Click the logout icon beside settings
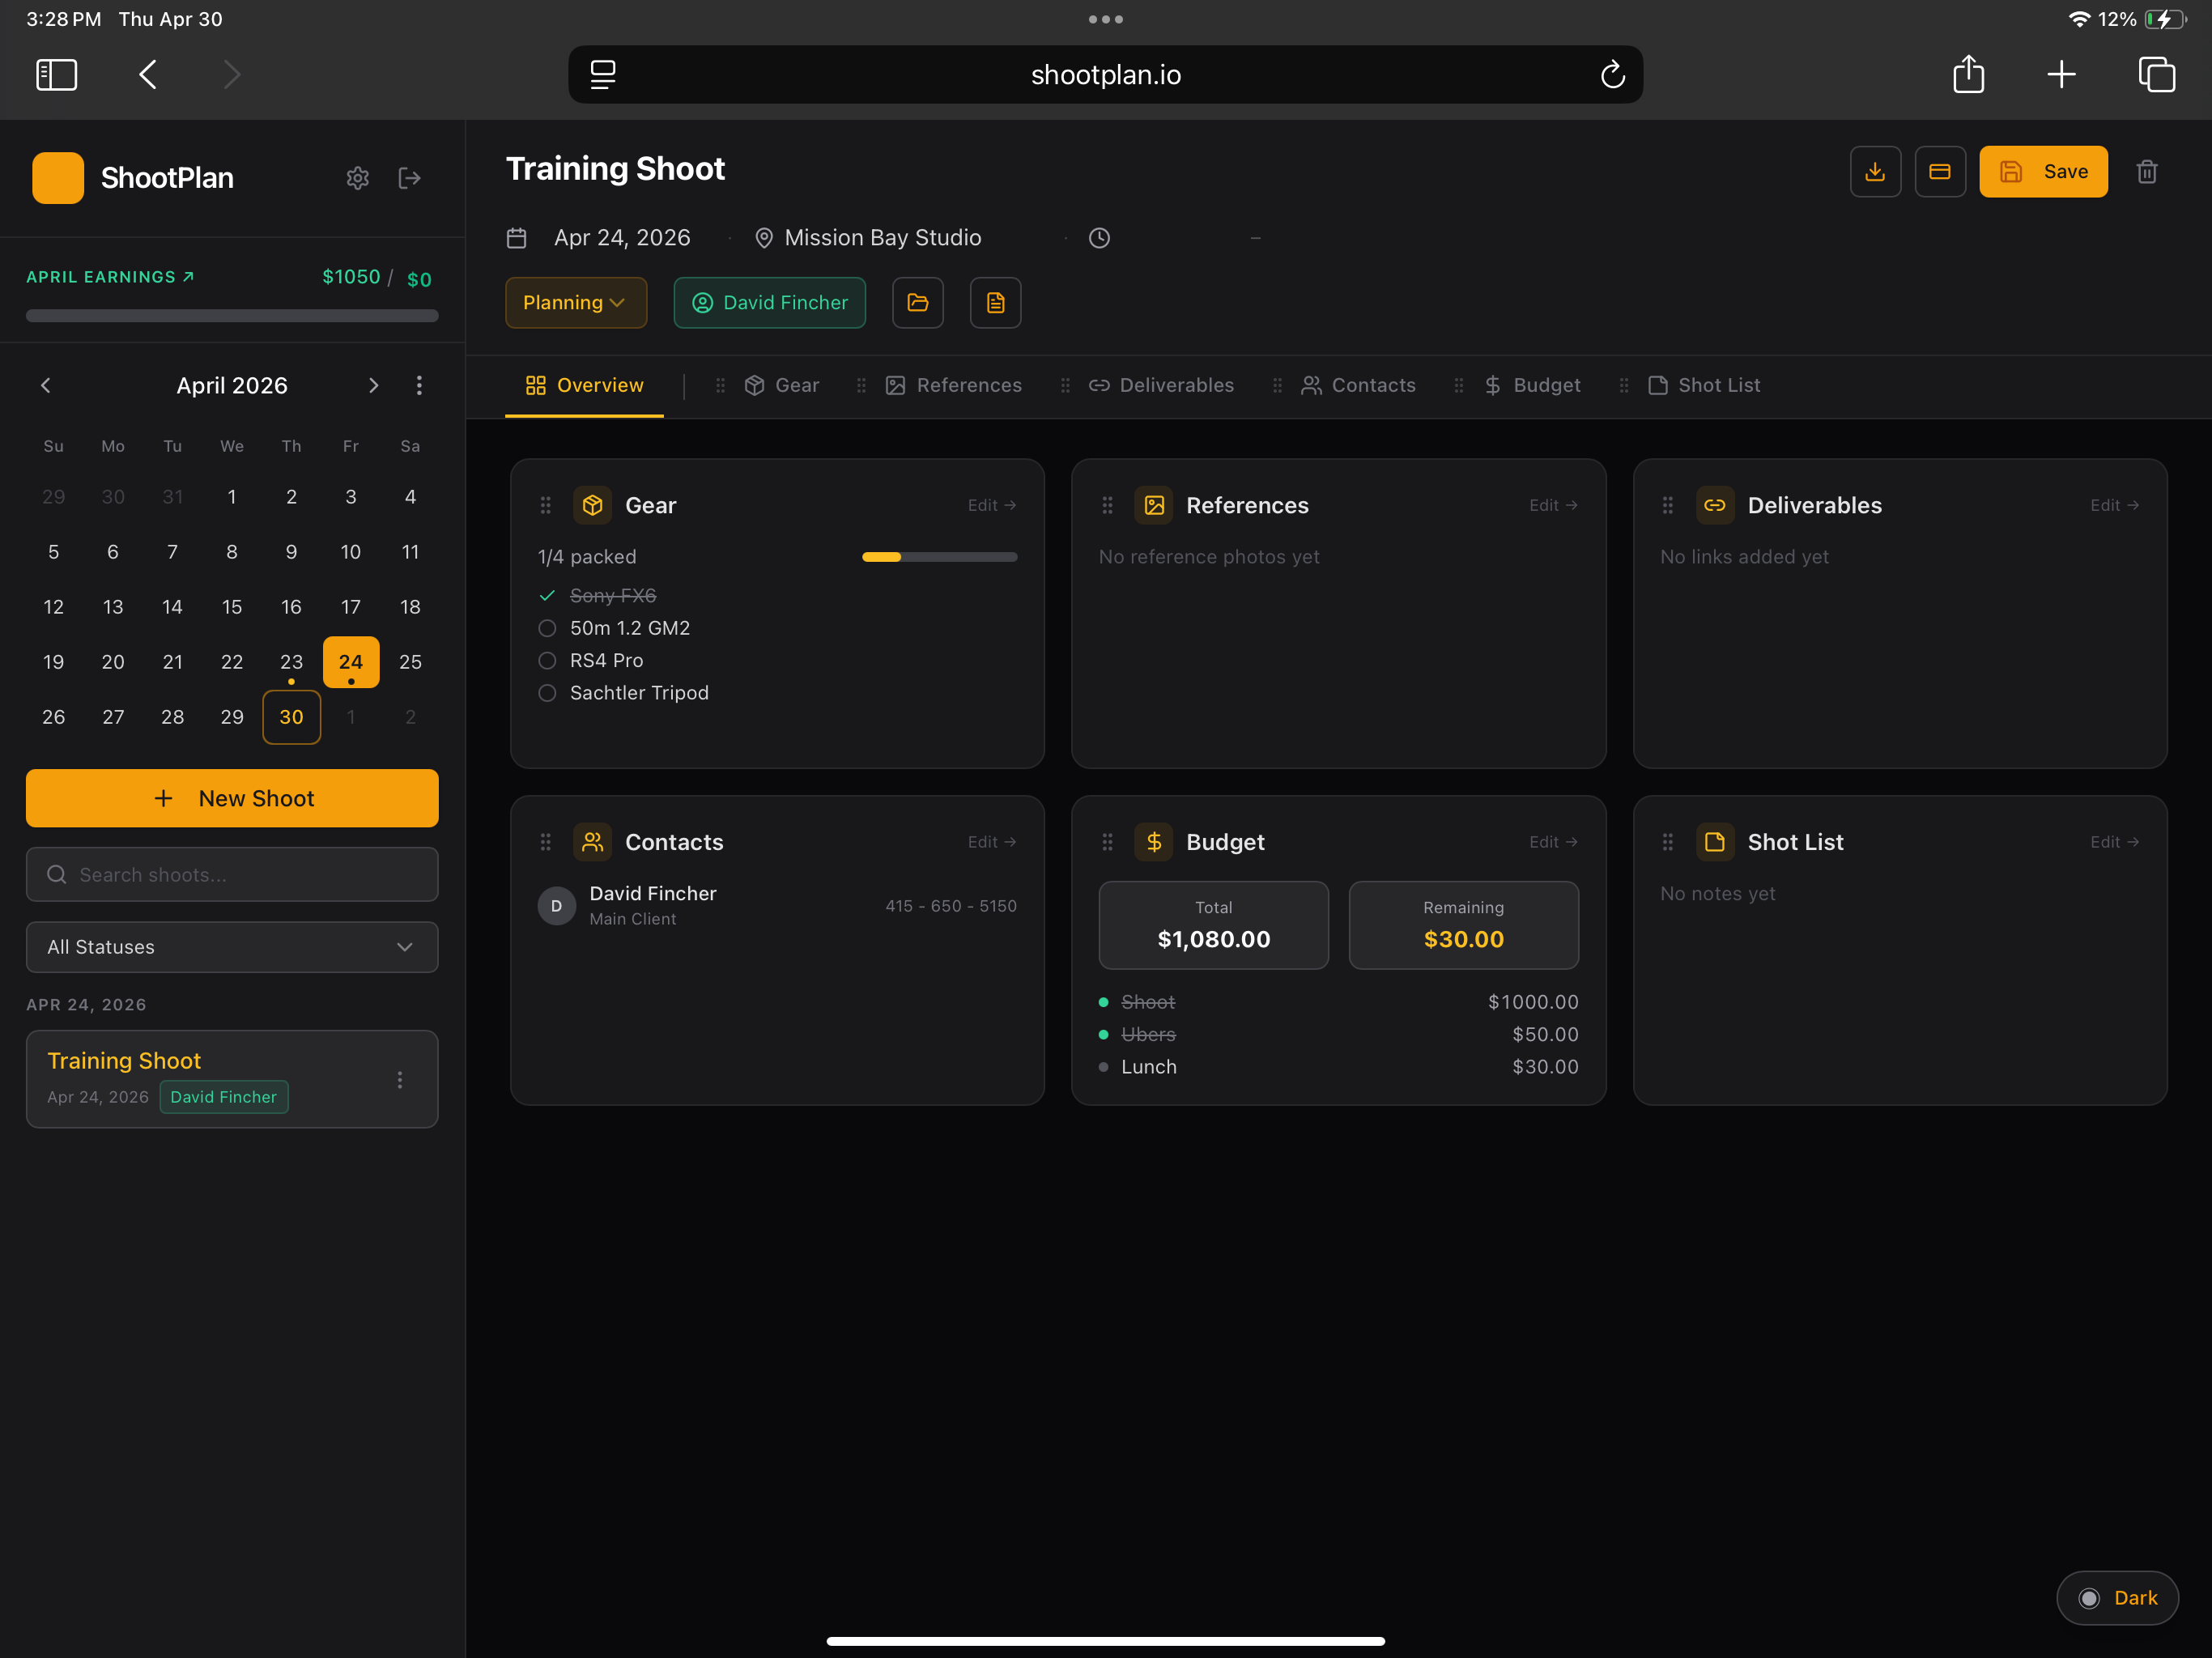 click(409, 178)
